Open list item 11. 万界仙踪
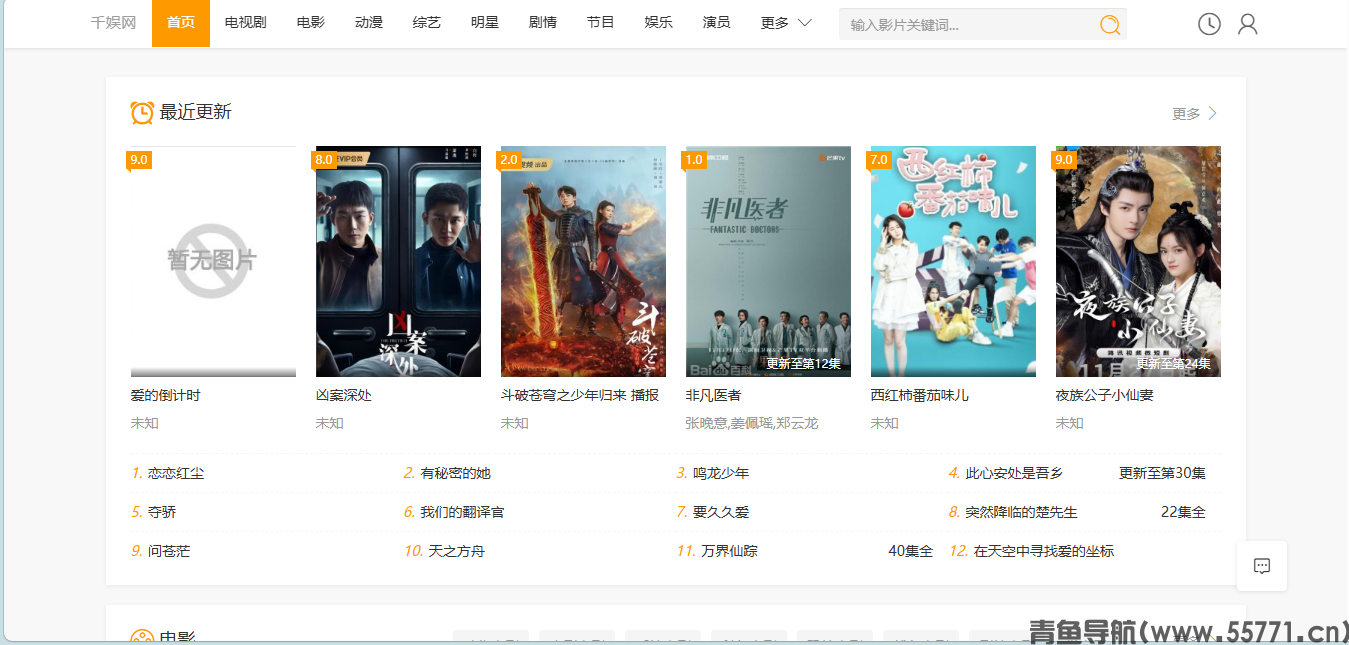The width and height of the screenshot is (1349, 645). 717,552
